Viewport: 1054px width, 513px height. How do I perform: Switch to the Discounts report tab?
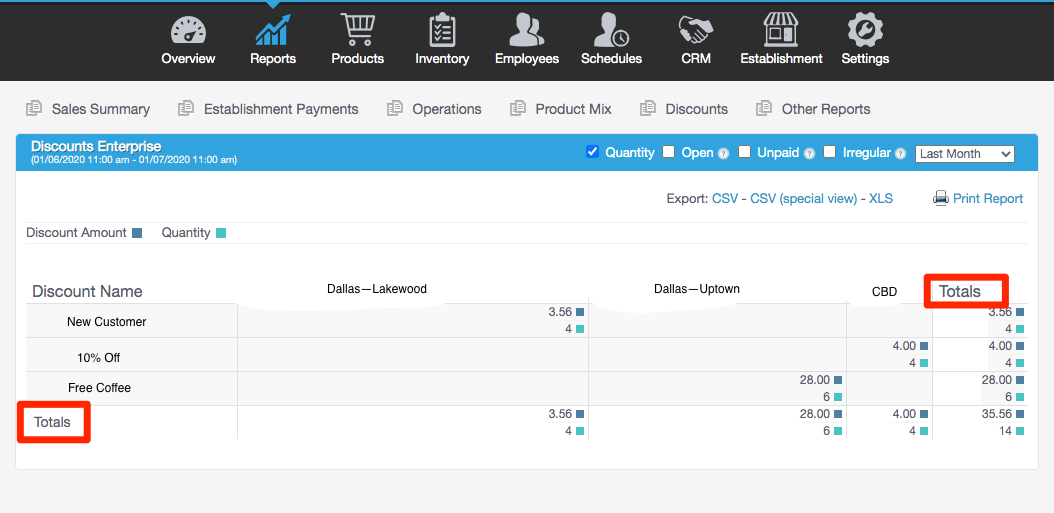pos(696,109)
